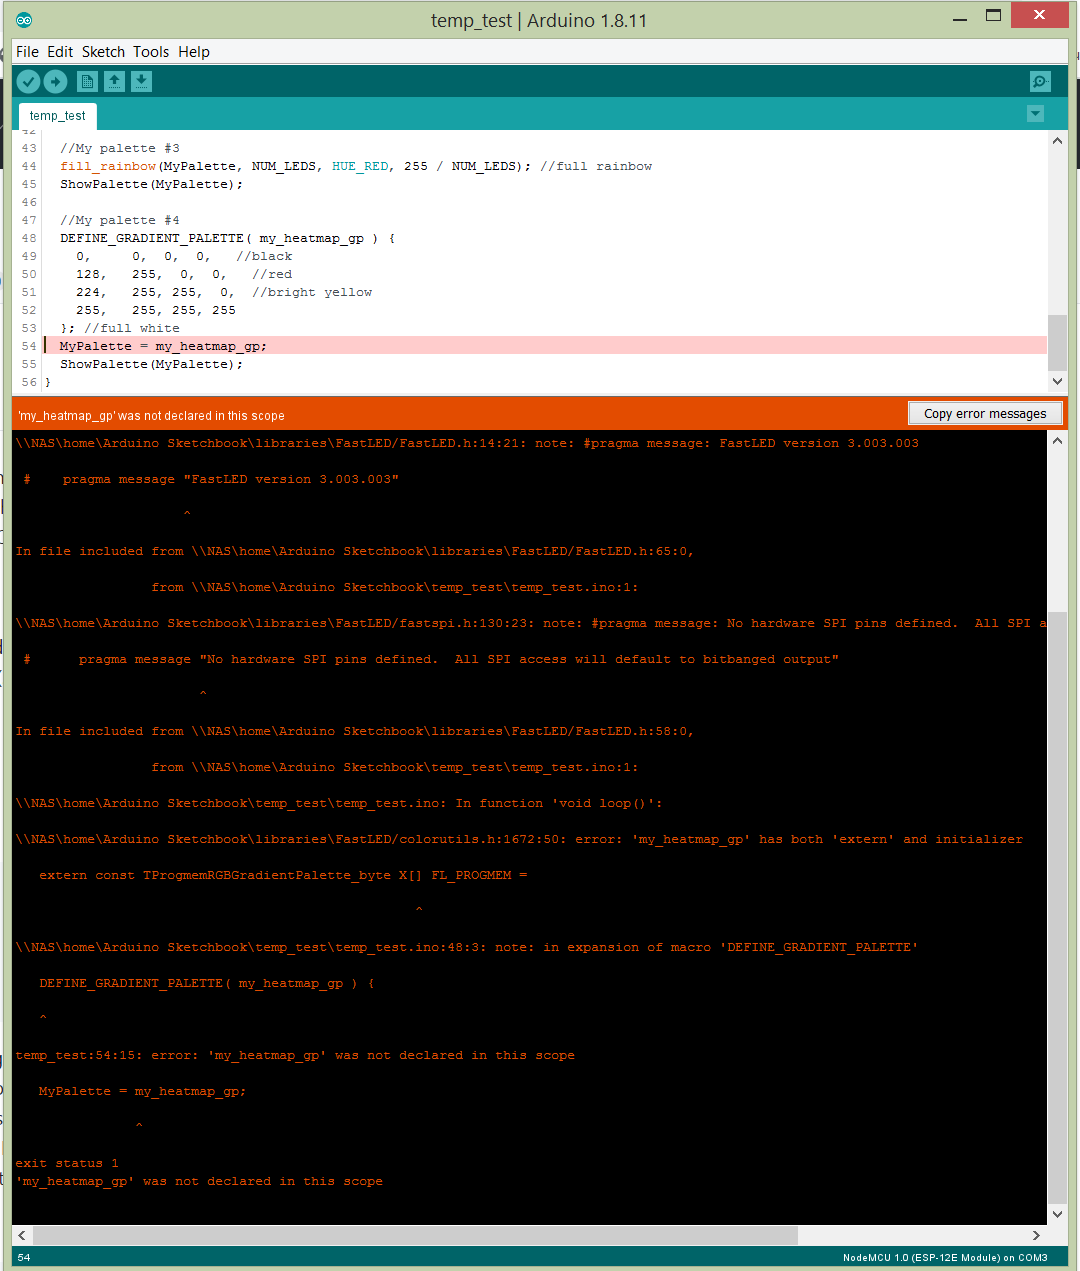The width and height of the screenshot is (1080, 1271).
Task: Click console horizontal scroll right arrow
Action: [1036, 1235]
